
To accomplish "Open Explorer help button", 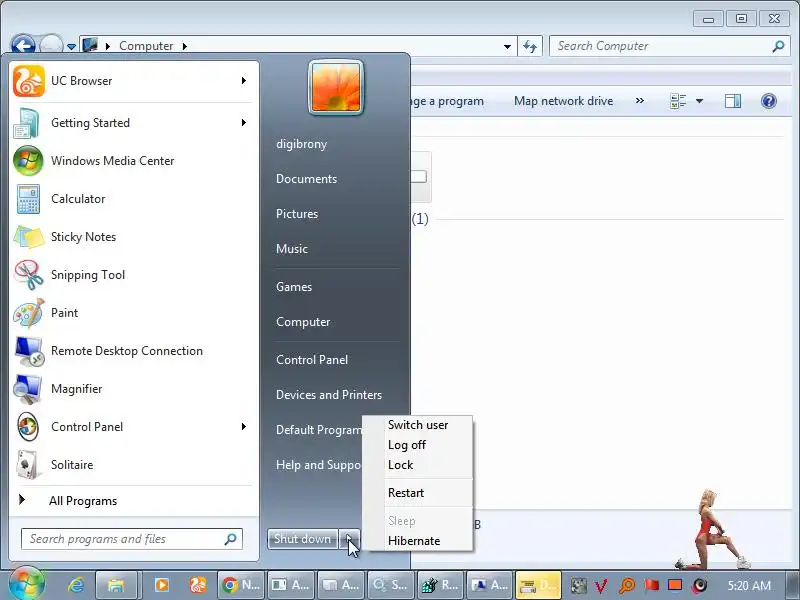I will point(768,101).
